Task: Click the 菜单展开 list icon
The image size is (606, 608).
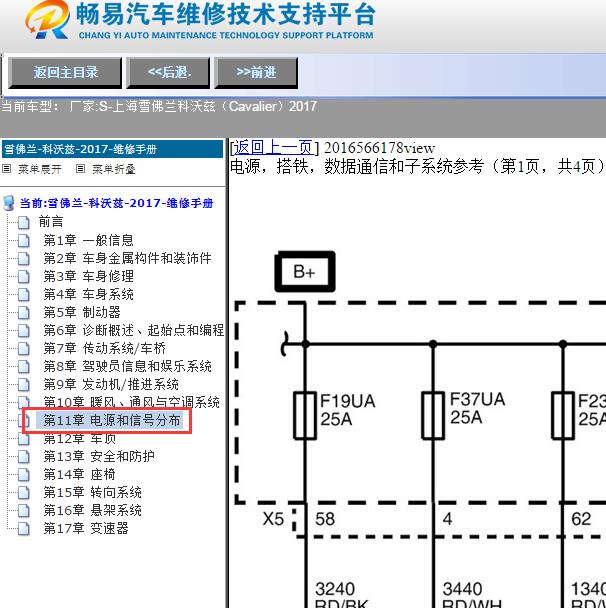Action: [x=7, y=169]
